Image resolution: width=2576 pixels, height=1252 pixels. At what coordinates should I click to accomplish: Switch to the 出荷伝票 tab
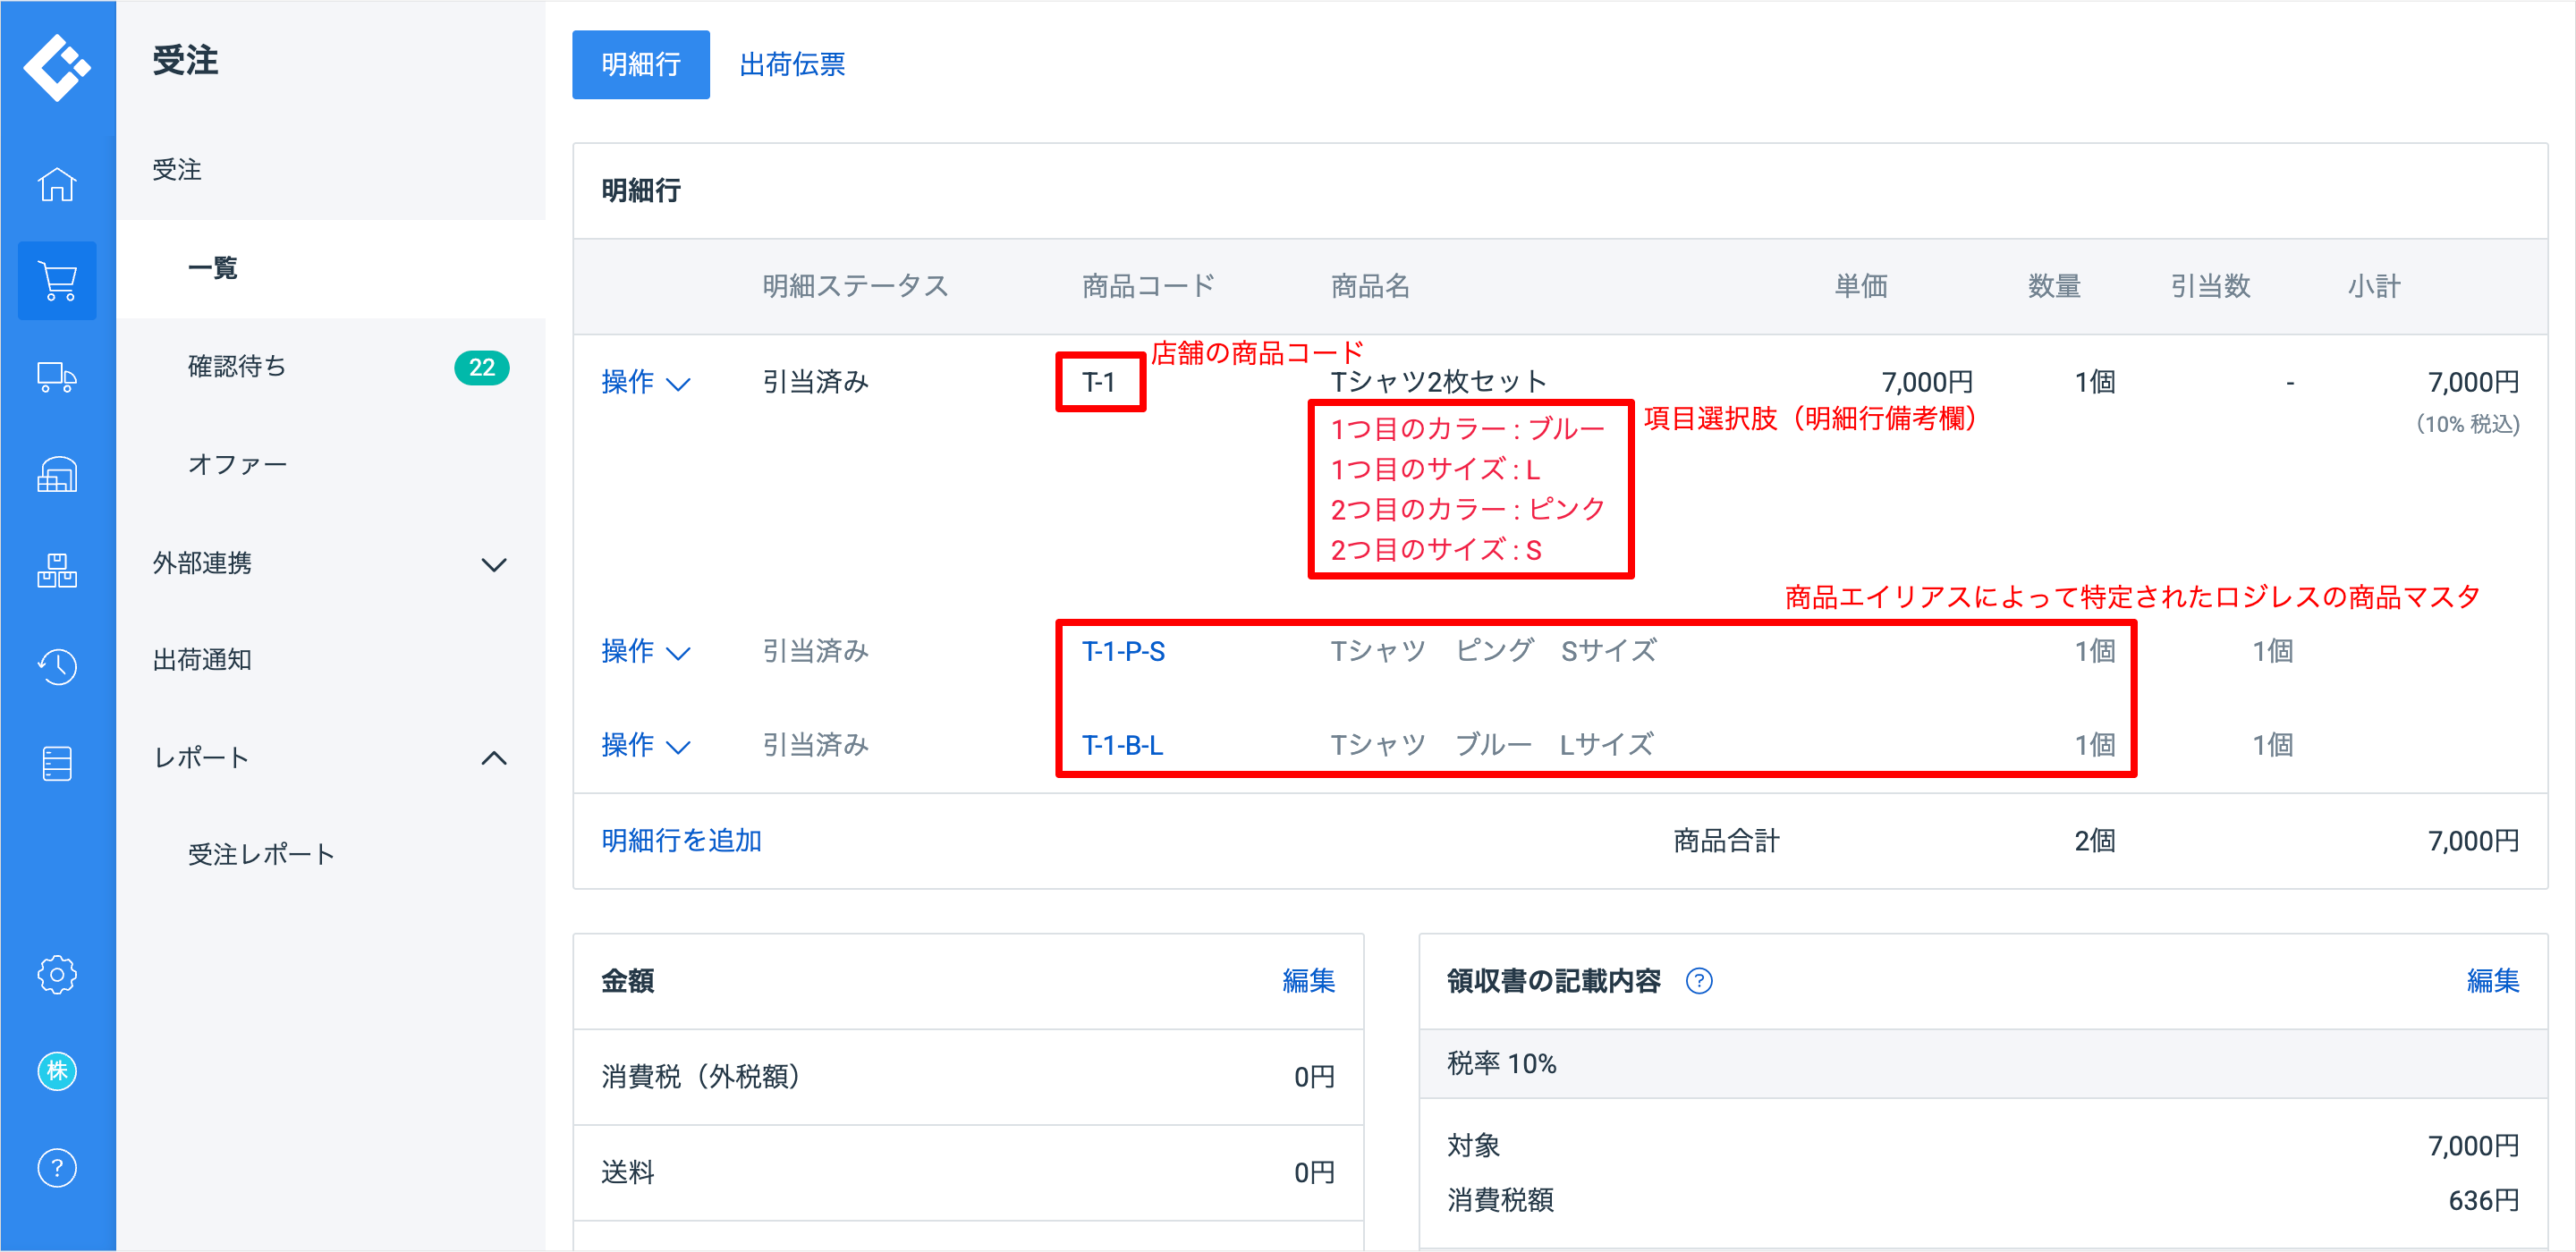coord(791,65)
